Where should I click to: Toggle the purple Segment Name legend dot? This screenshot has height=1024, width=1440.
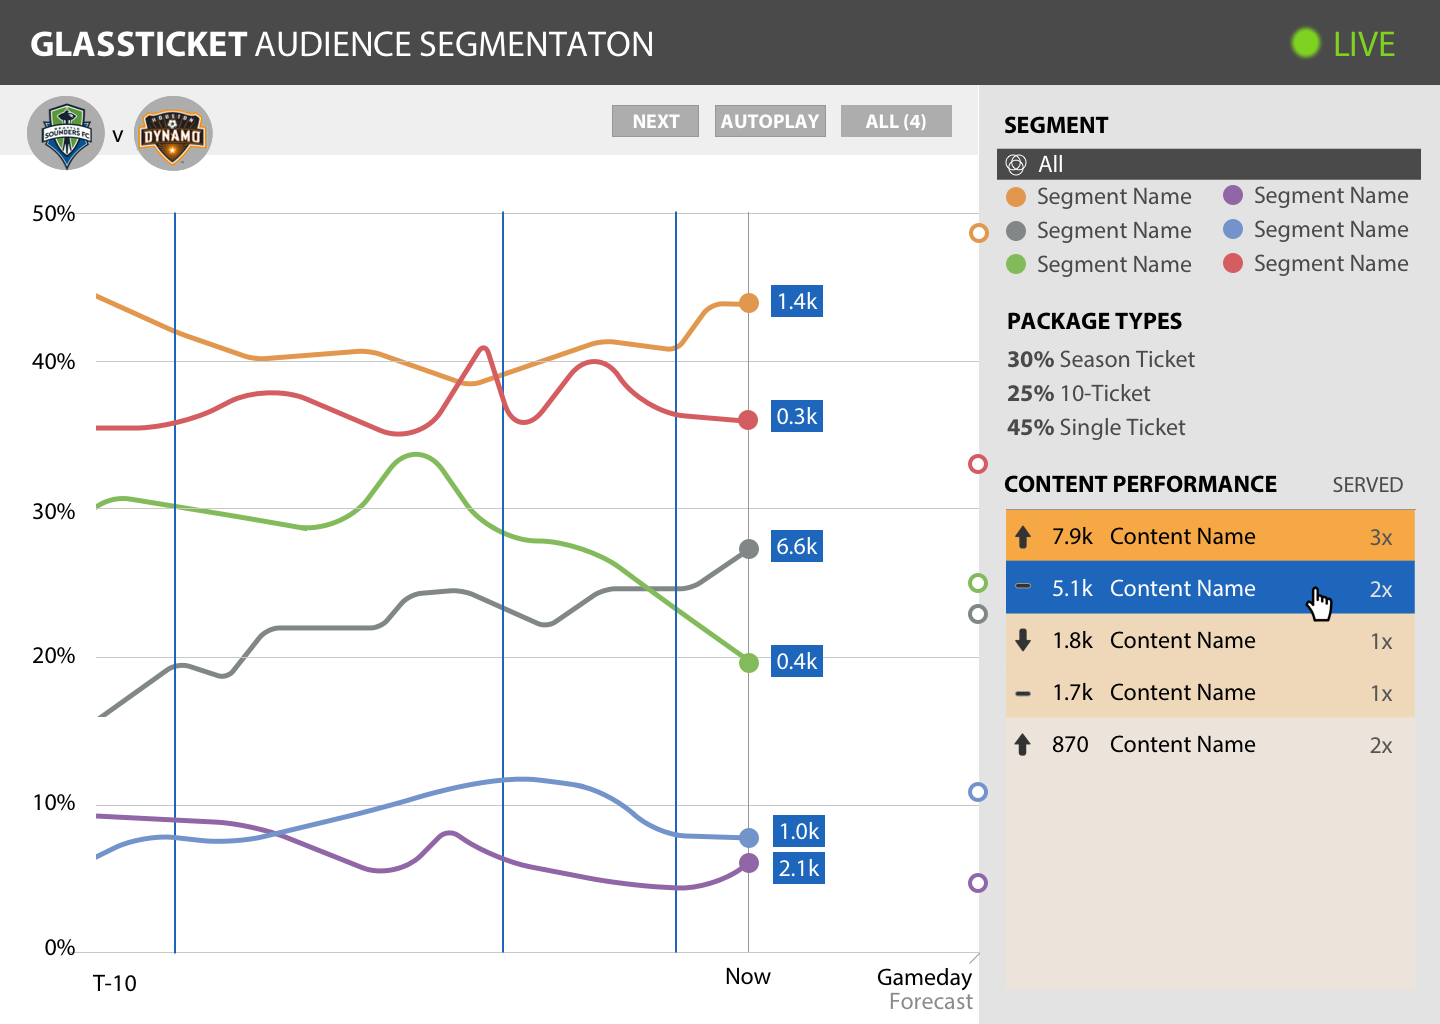[x=1233, y=196]
